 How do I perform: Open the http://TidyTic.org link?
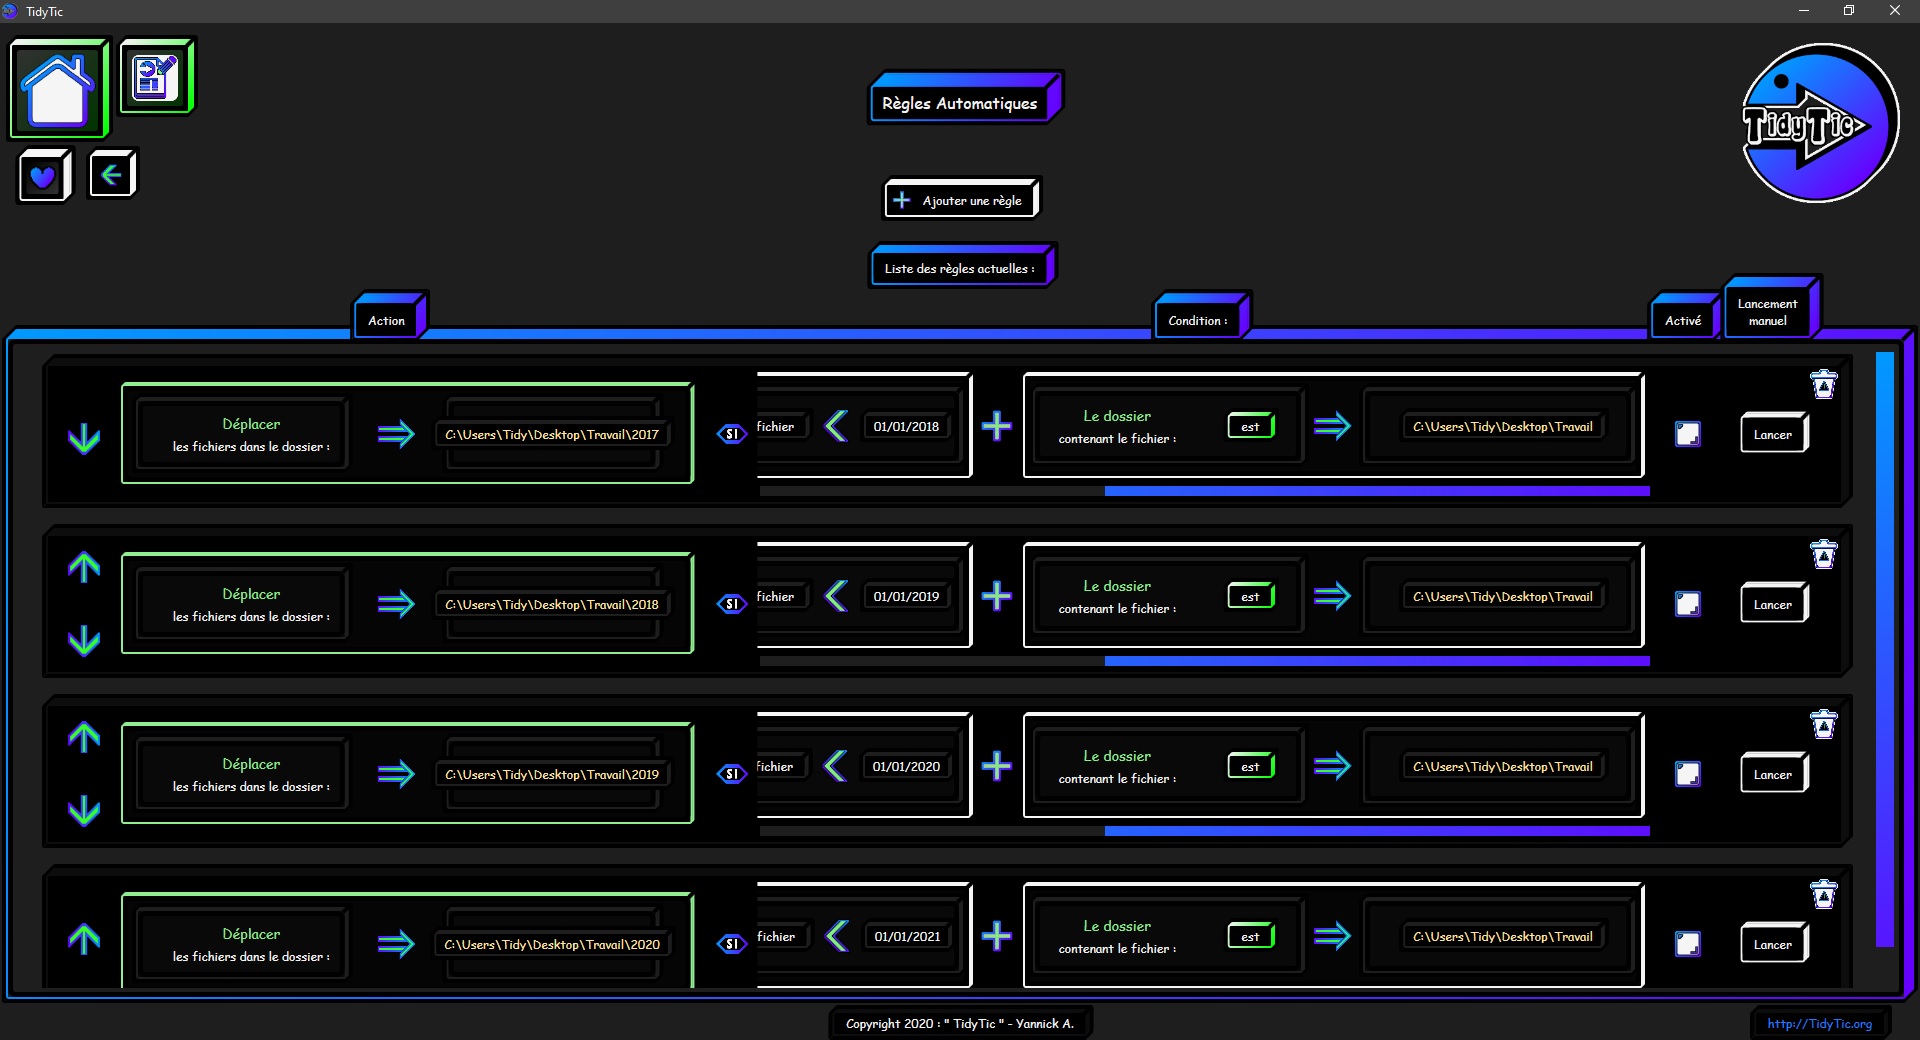pyautogui.click(x=1819, y=1023)
